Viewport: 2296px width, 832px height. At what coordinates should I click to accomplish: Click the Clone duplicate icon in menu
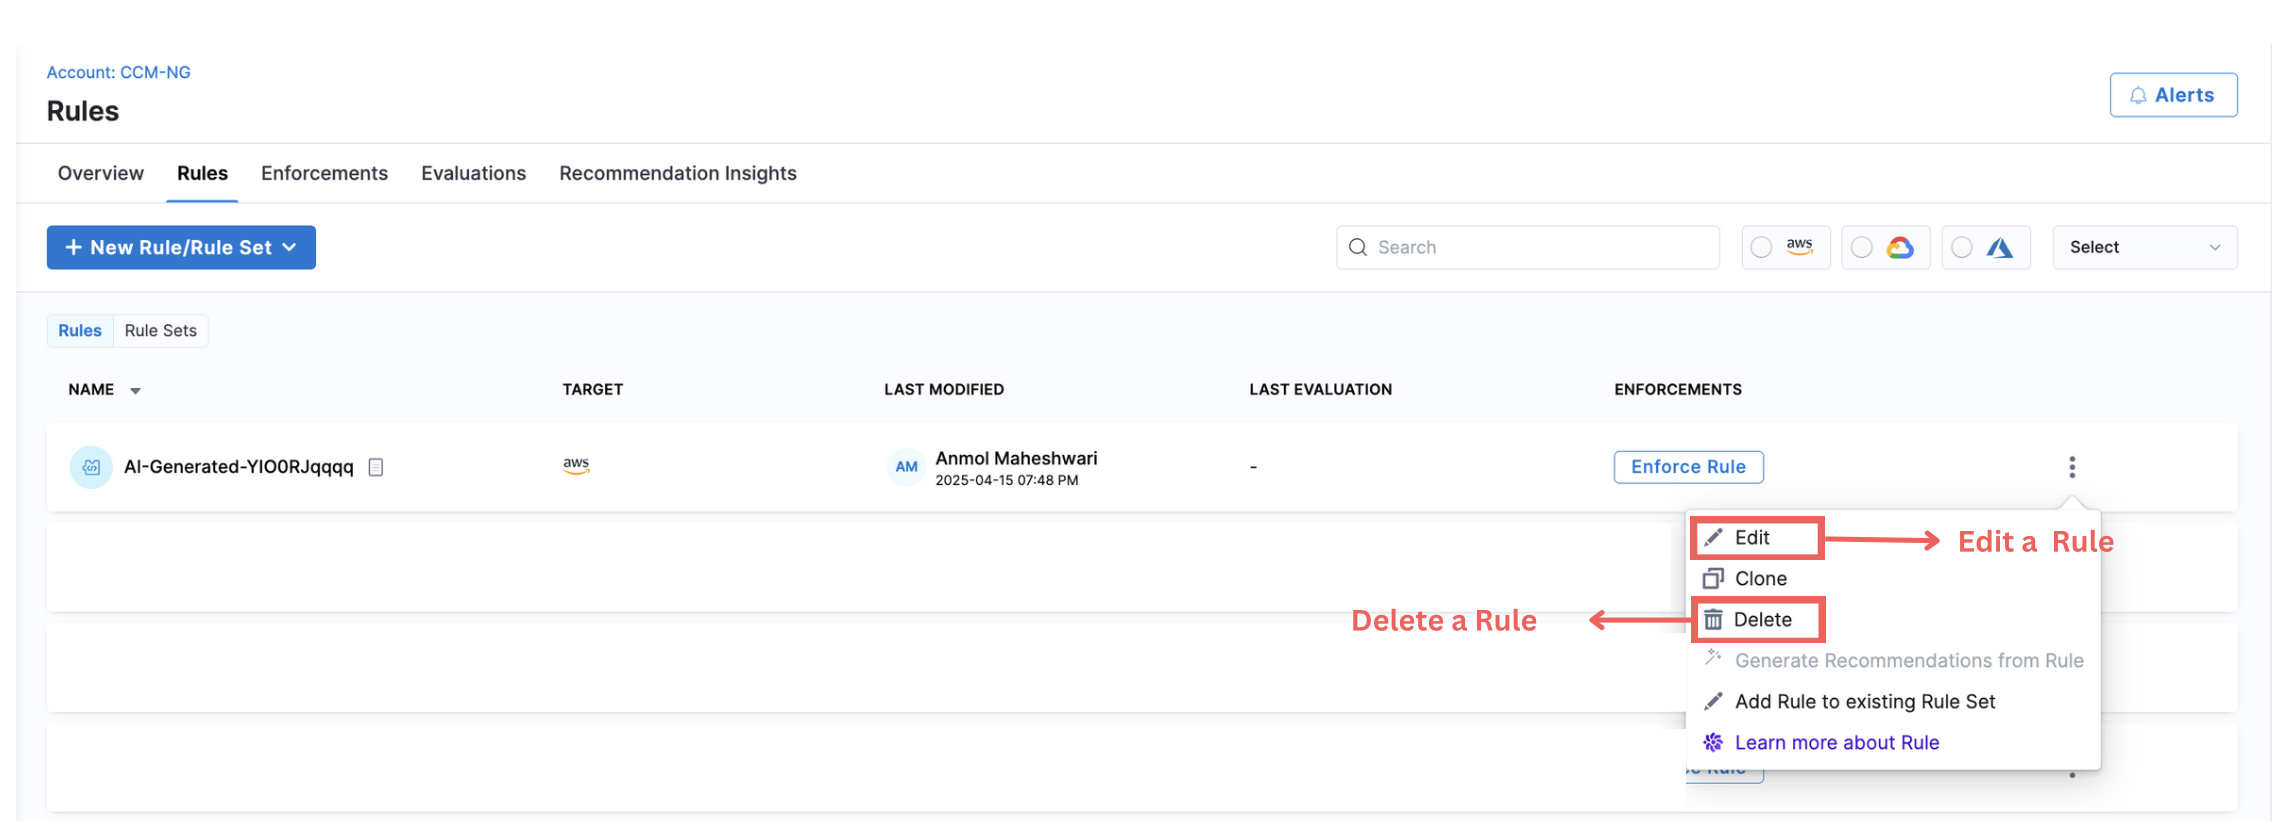(1713, 579)
